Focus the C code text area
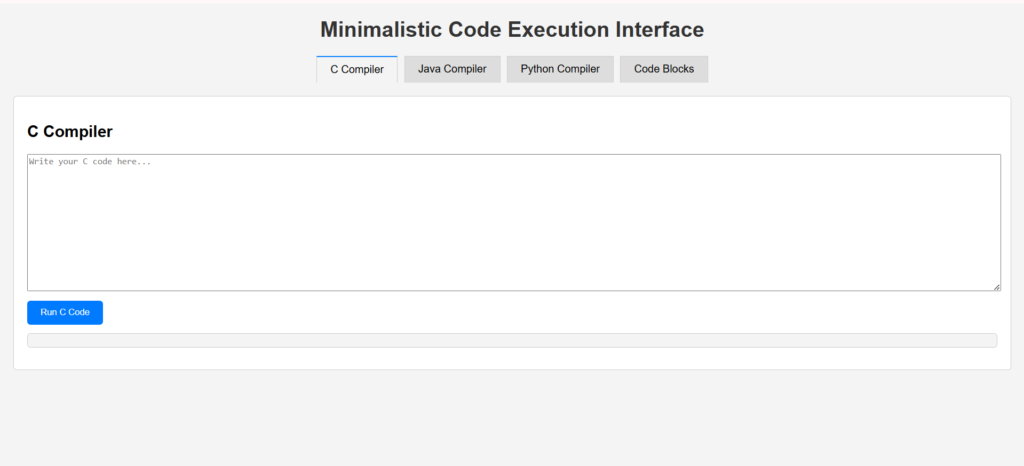Viewport: 1024px width, 466px height. click(513, 222)
